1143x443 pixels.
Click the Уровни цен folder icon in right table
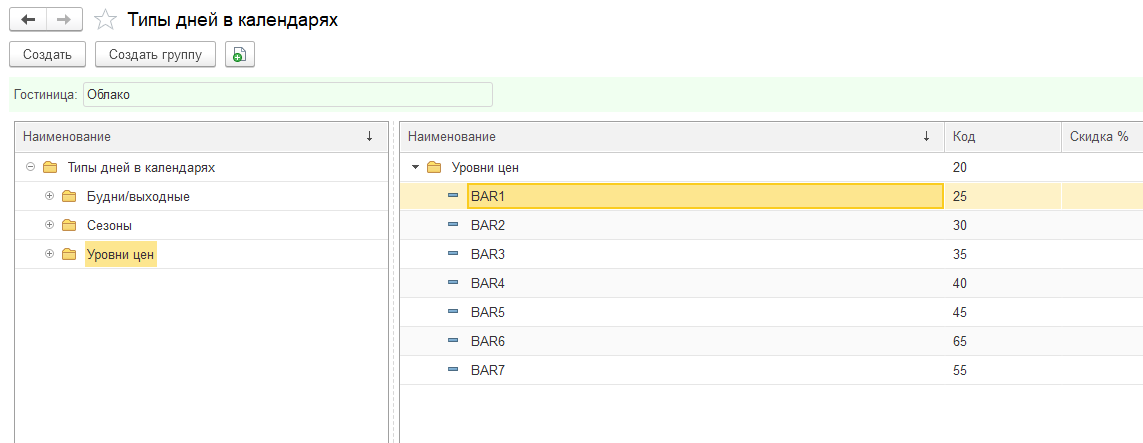click(434, 168)
